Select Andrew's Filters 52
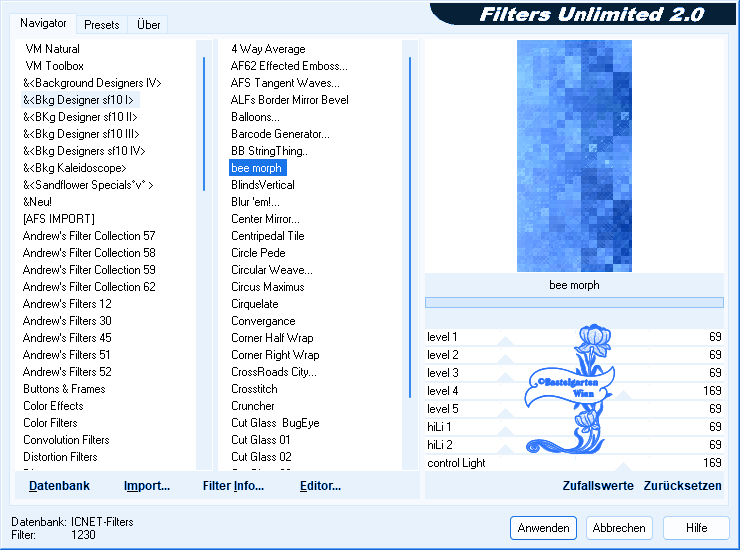Viewport: 740px width, 550px height. click(x=67, y=372)
